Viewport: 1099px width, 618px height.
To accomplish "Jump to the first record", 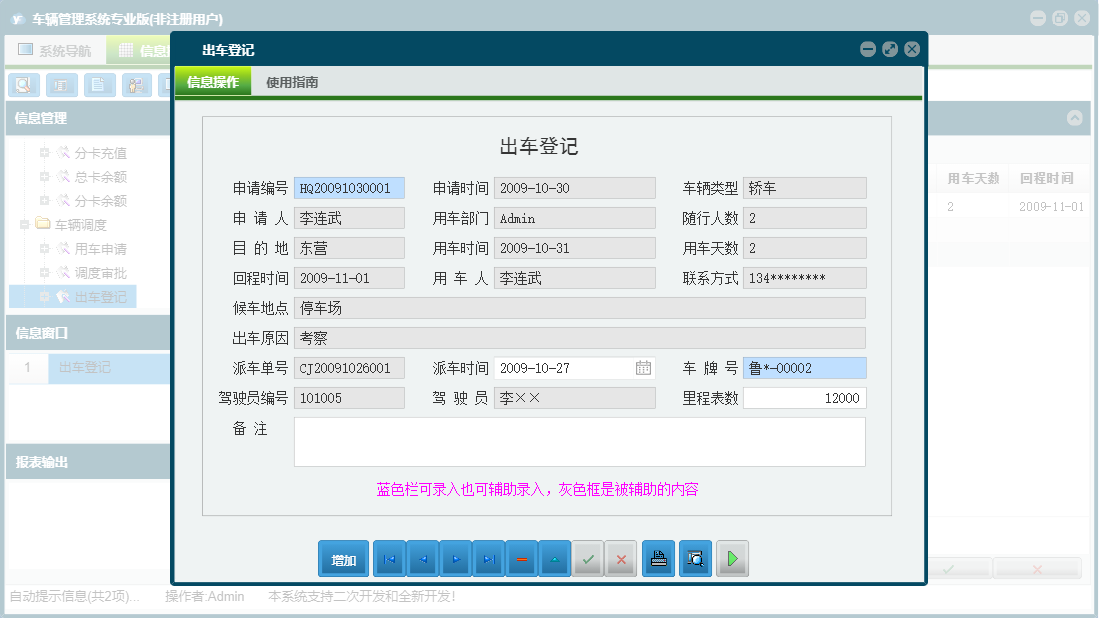I will pos(389,558).
